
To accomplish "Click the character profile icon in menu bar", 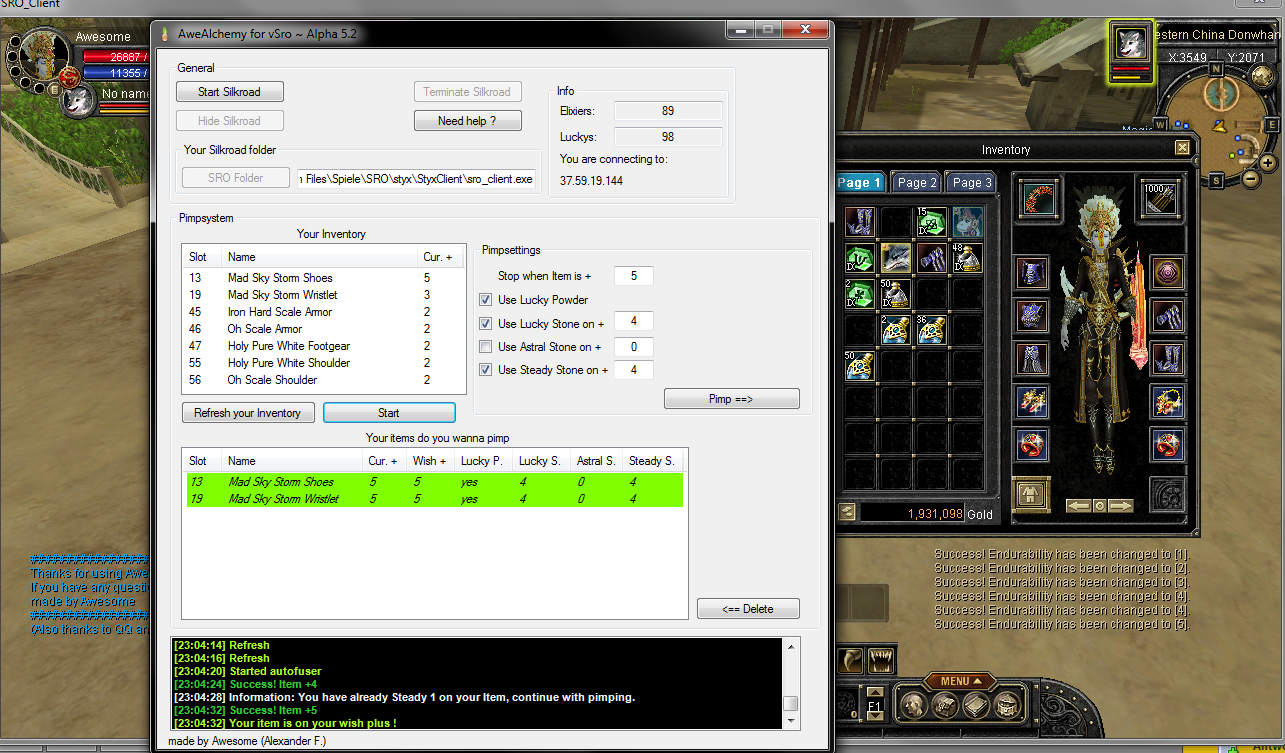I will pyautogui.click(x=914, y=703).
